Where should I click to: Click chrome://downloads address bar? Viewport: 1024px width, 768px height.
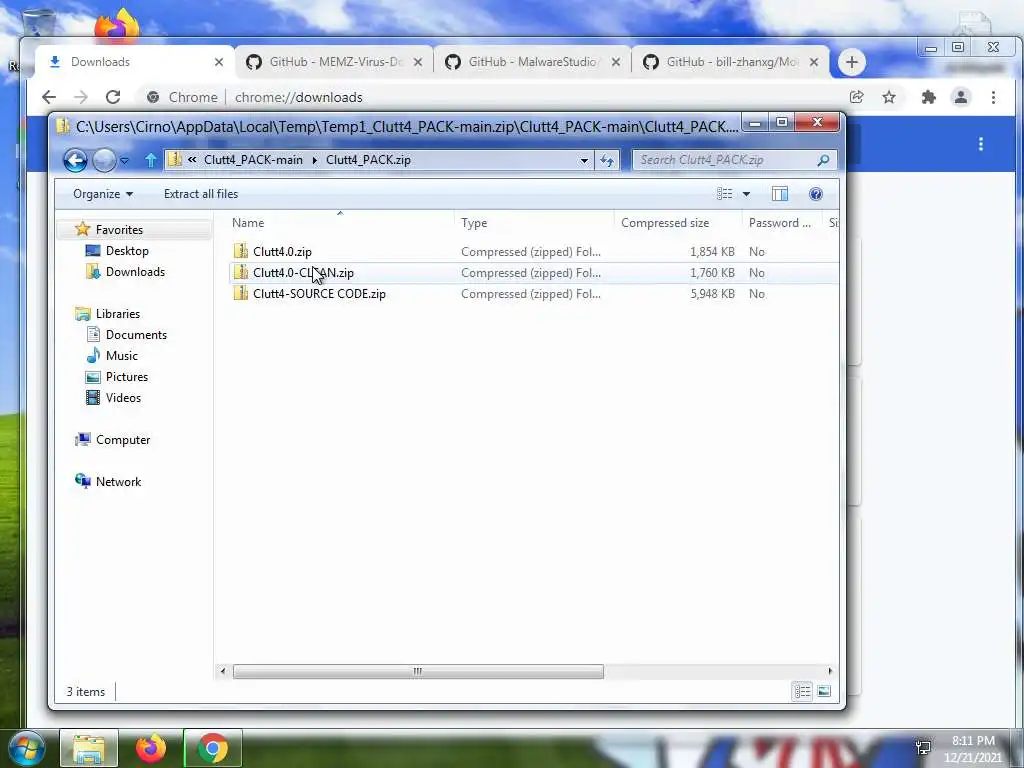click(x=490, y=97)
